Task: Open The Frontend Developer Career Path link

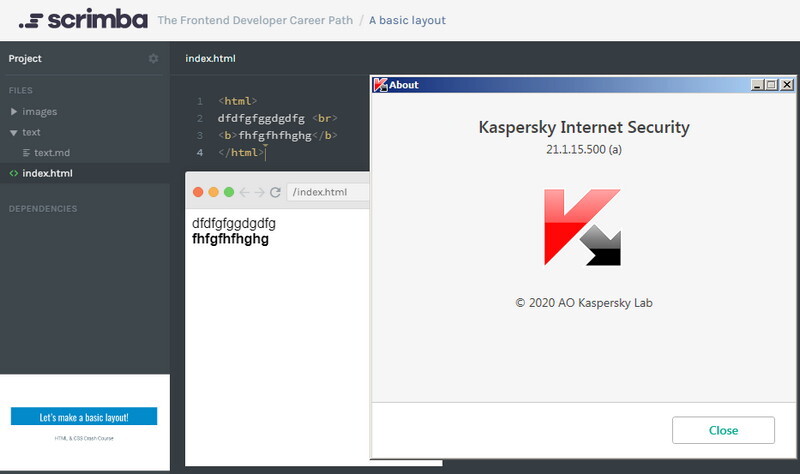Action: tap(255, 20)
